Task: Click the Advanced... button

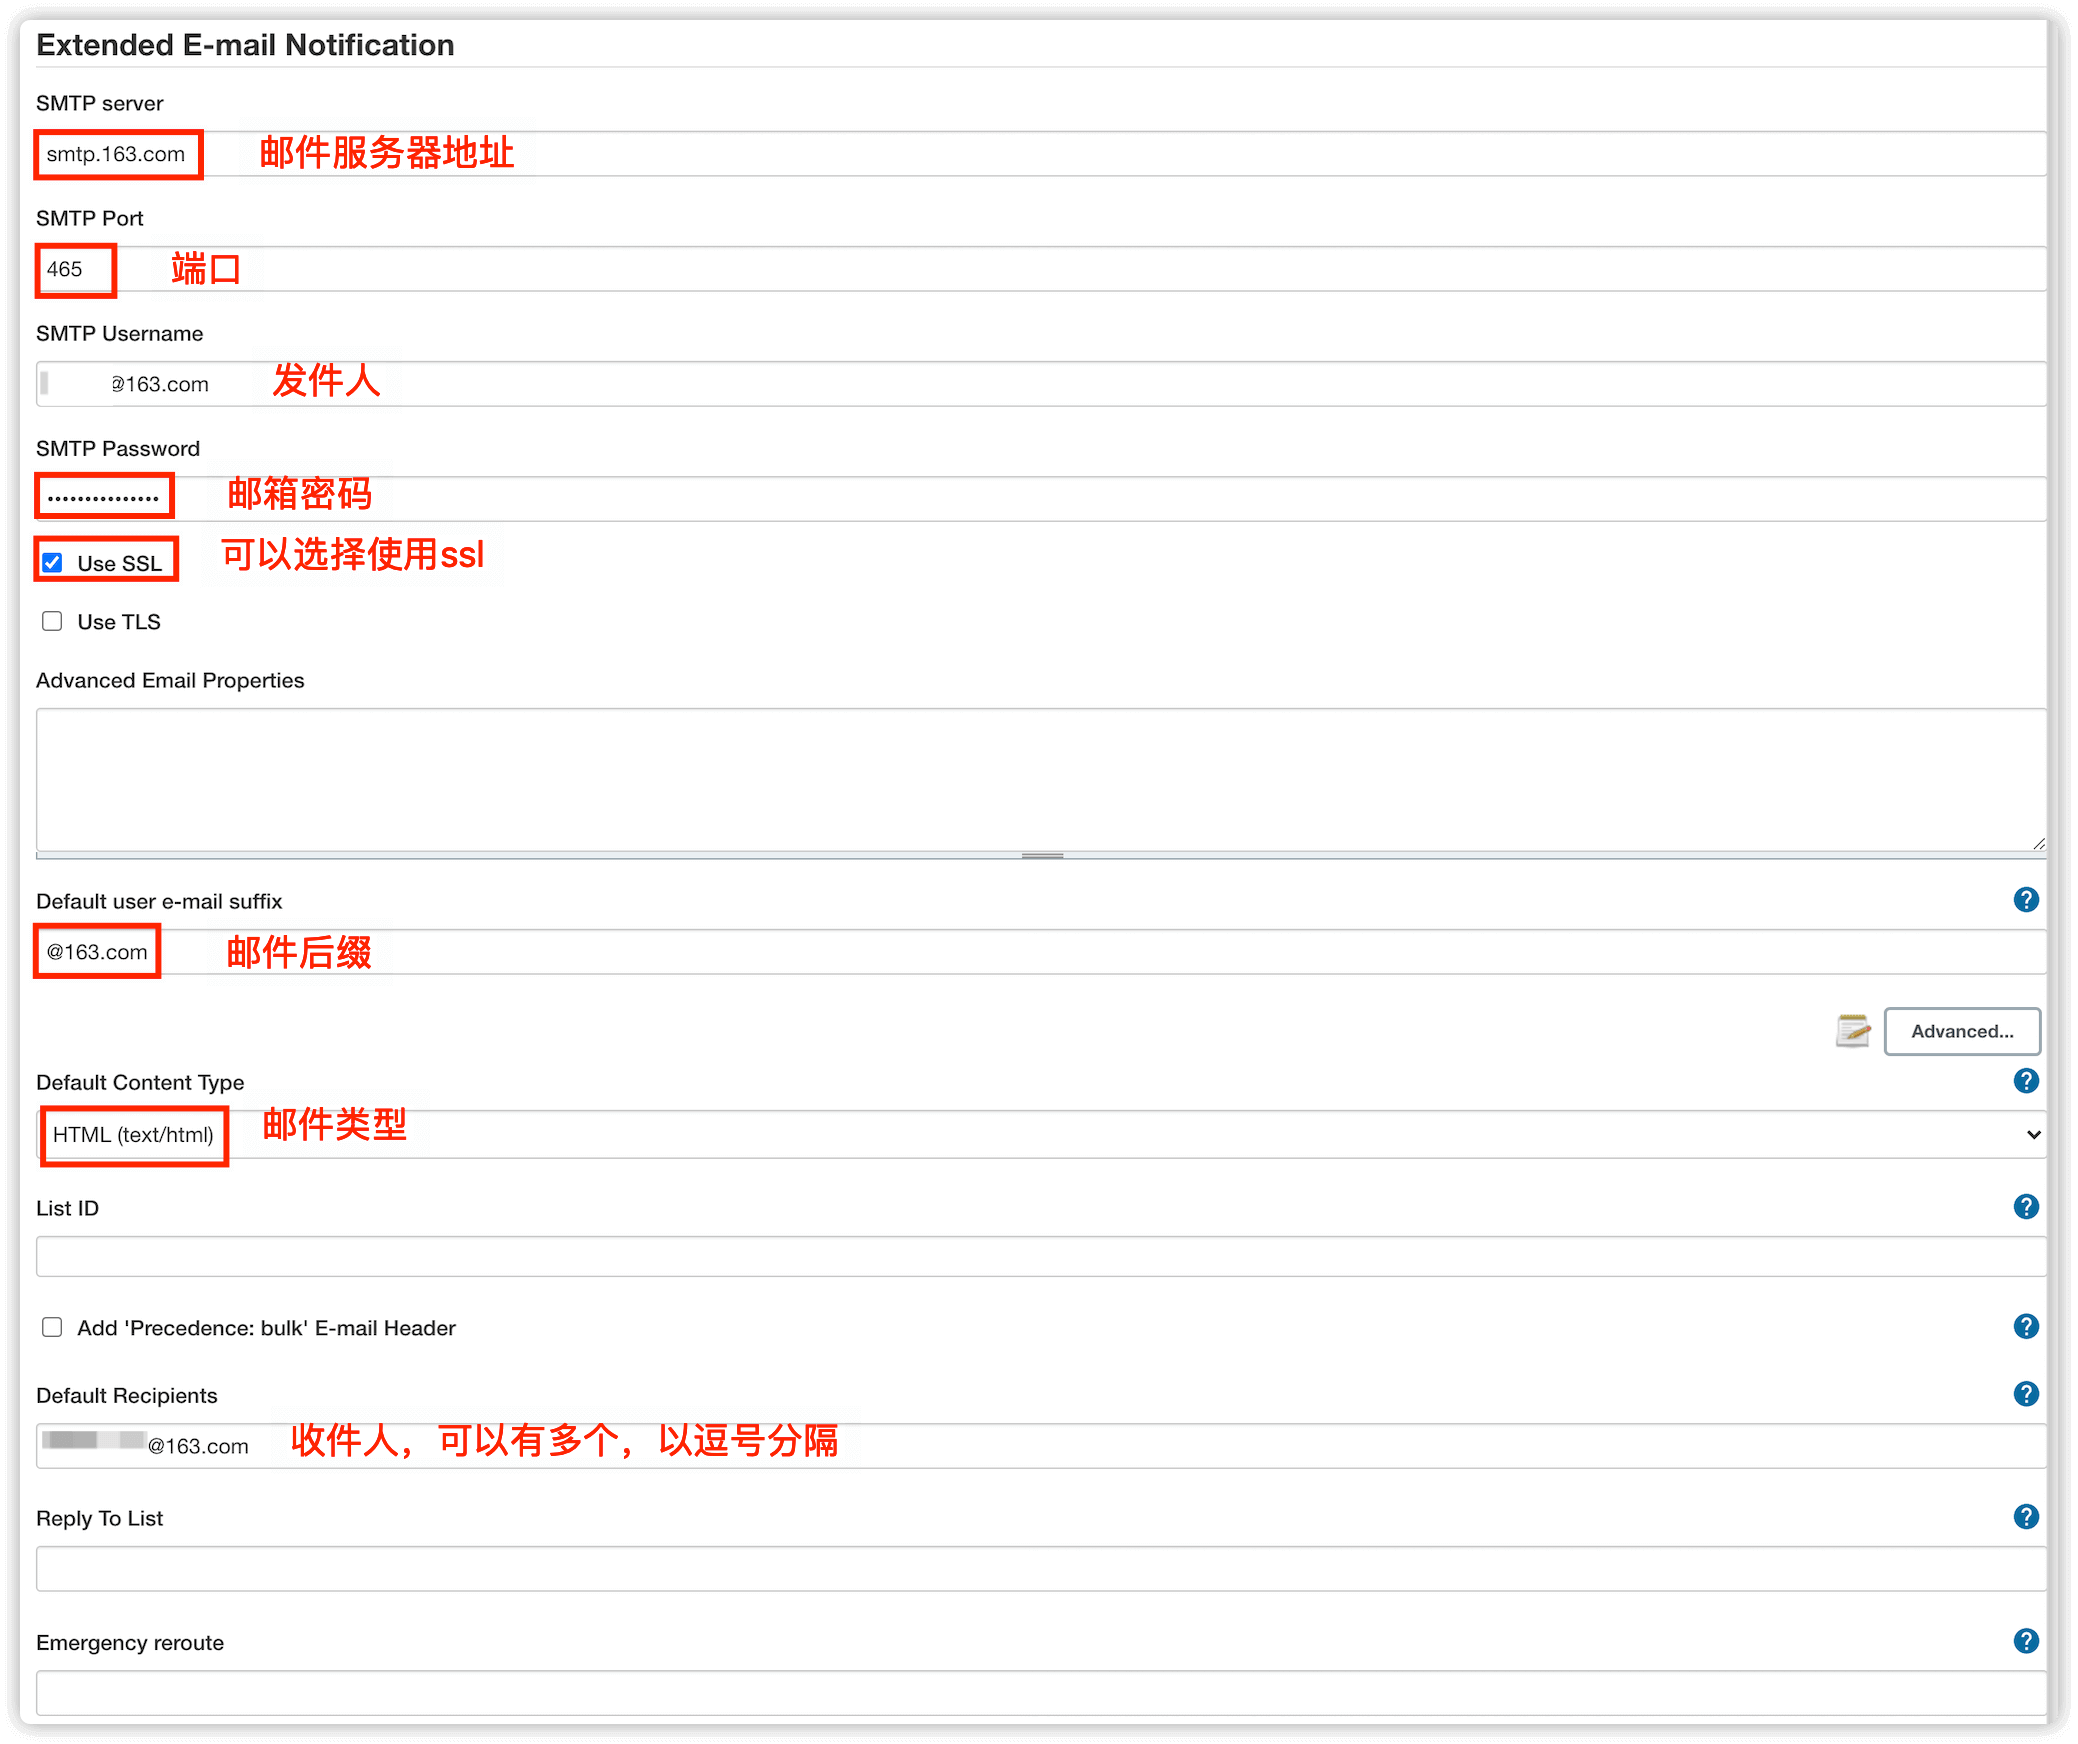Action: [x=1962, y=1031]
